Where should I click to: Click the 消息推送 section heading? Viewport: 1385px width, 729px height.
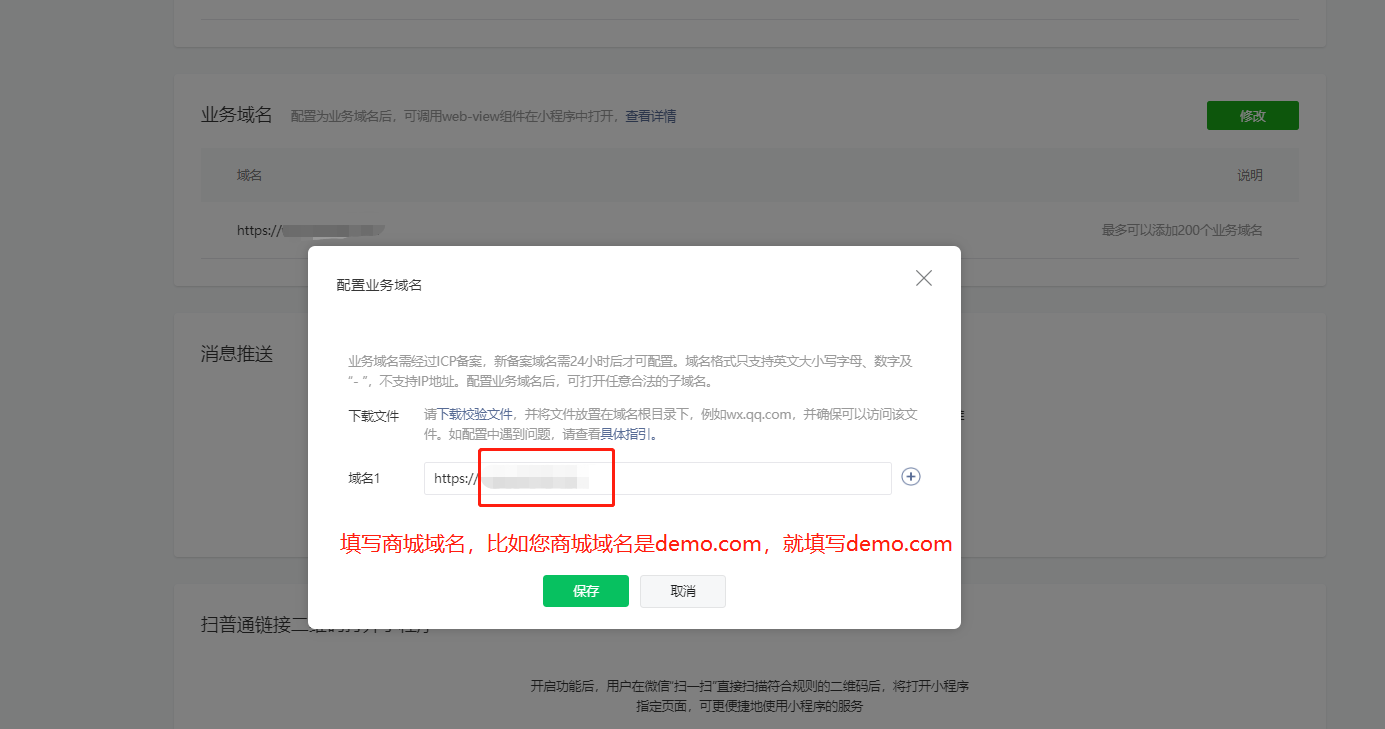pos(237,354)
